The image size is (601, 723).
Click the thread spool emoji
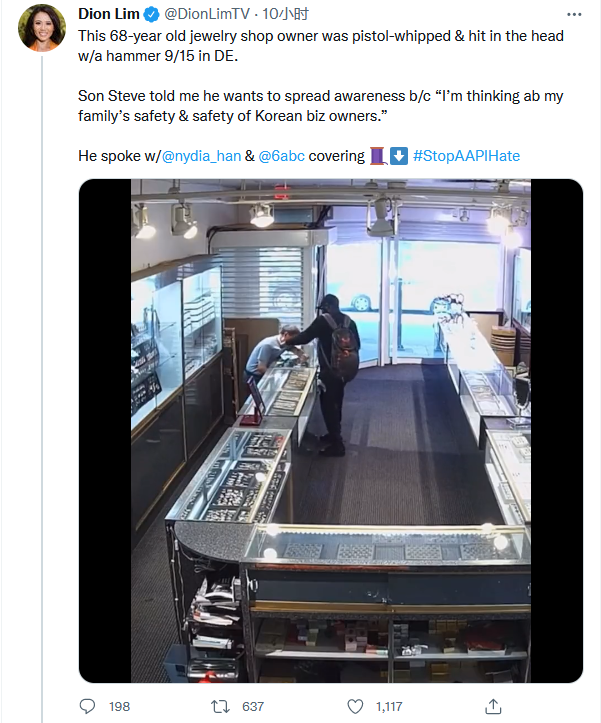(x=377, y=156)
